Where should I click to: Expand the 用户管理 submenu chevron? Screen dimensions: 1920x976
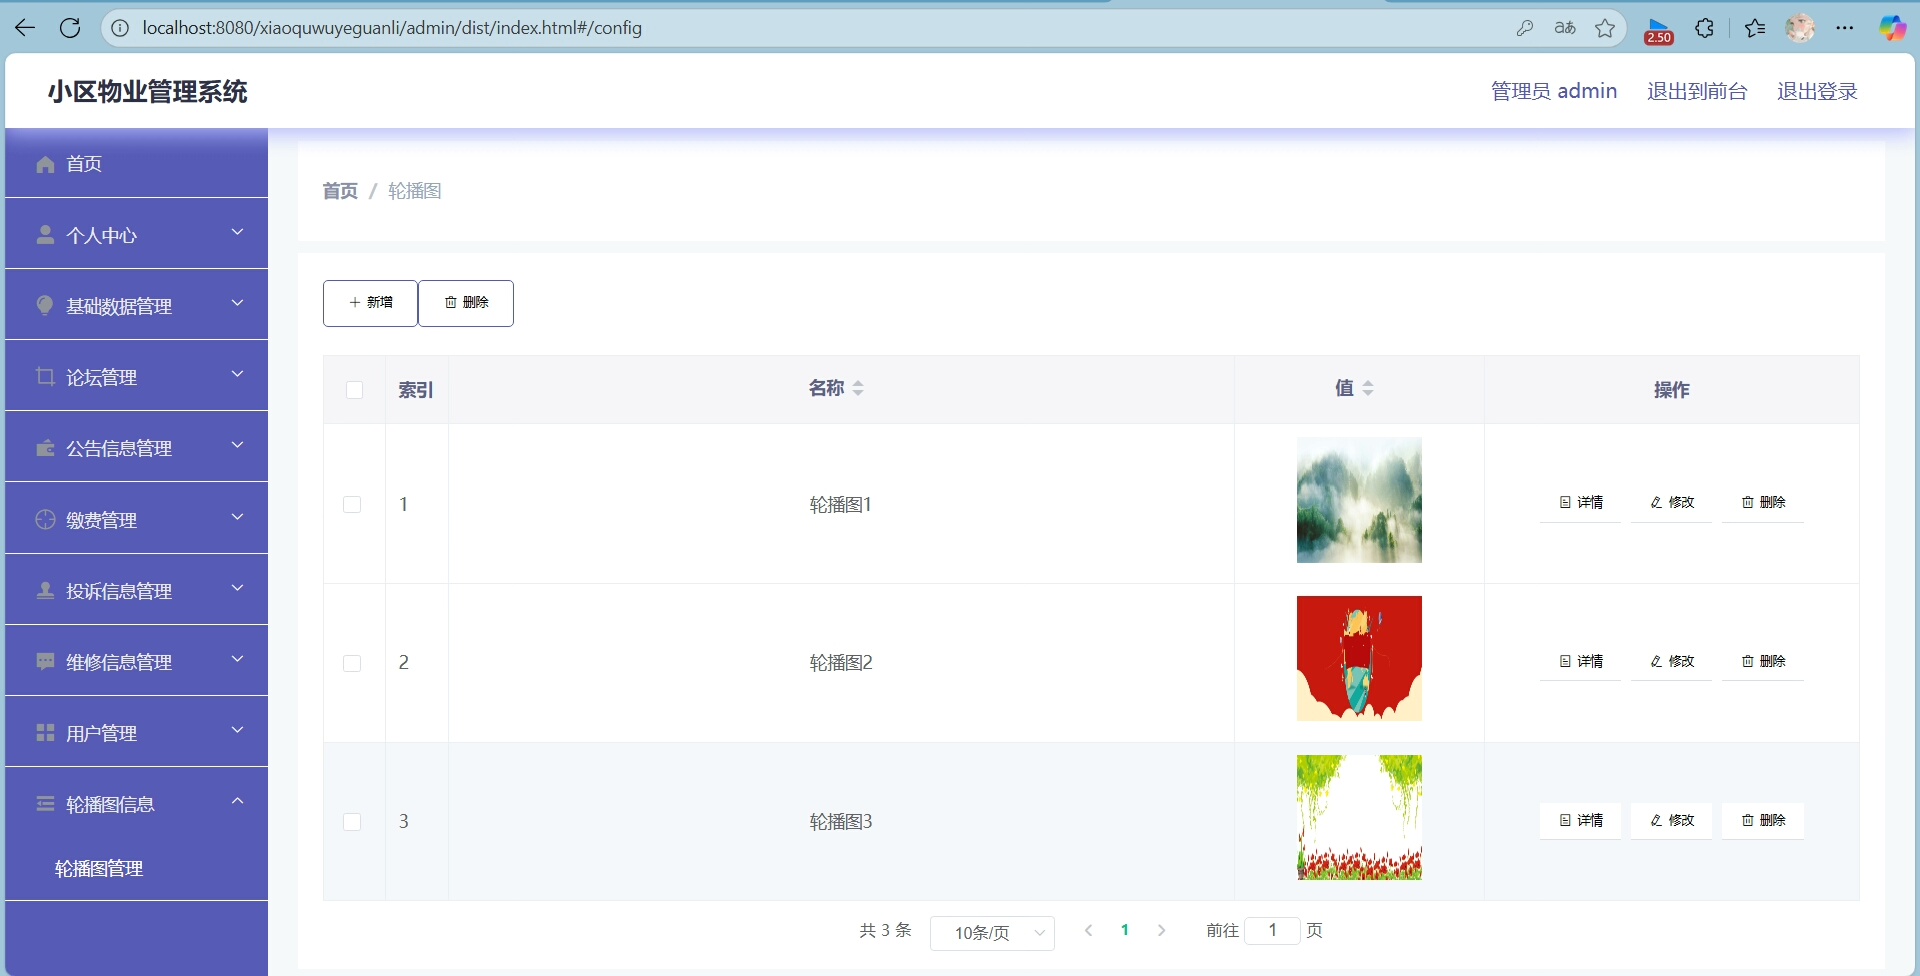coord(238,730)
